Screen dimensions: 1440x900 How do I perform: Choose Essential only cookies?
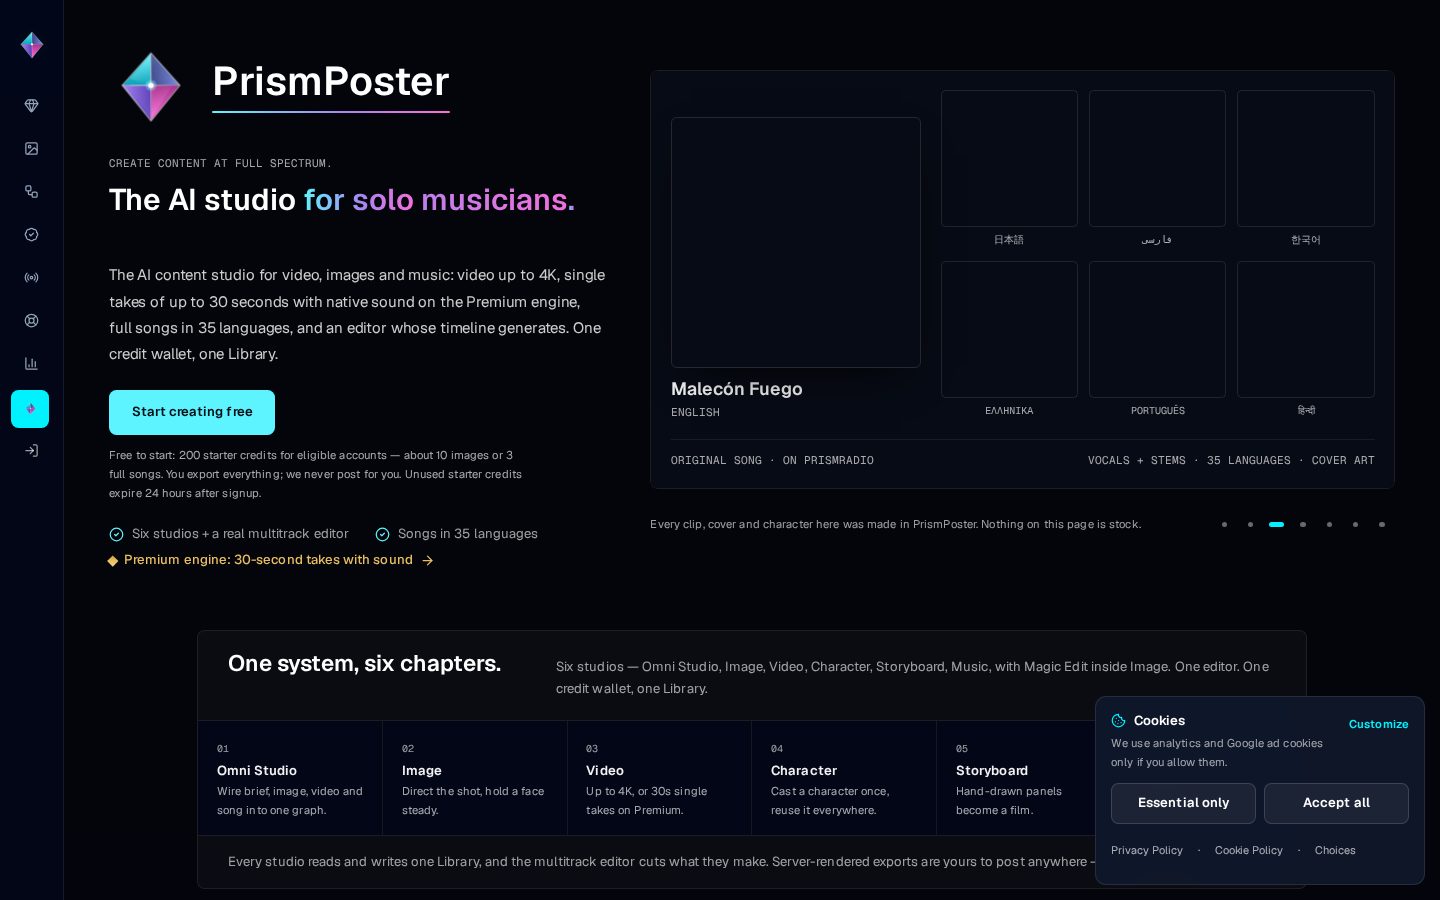[1183, 803]
